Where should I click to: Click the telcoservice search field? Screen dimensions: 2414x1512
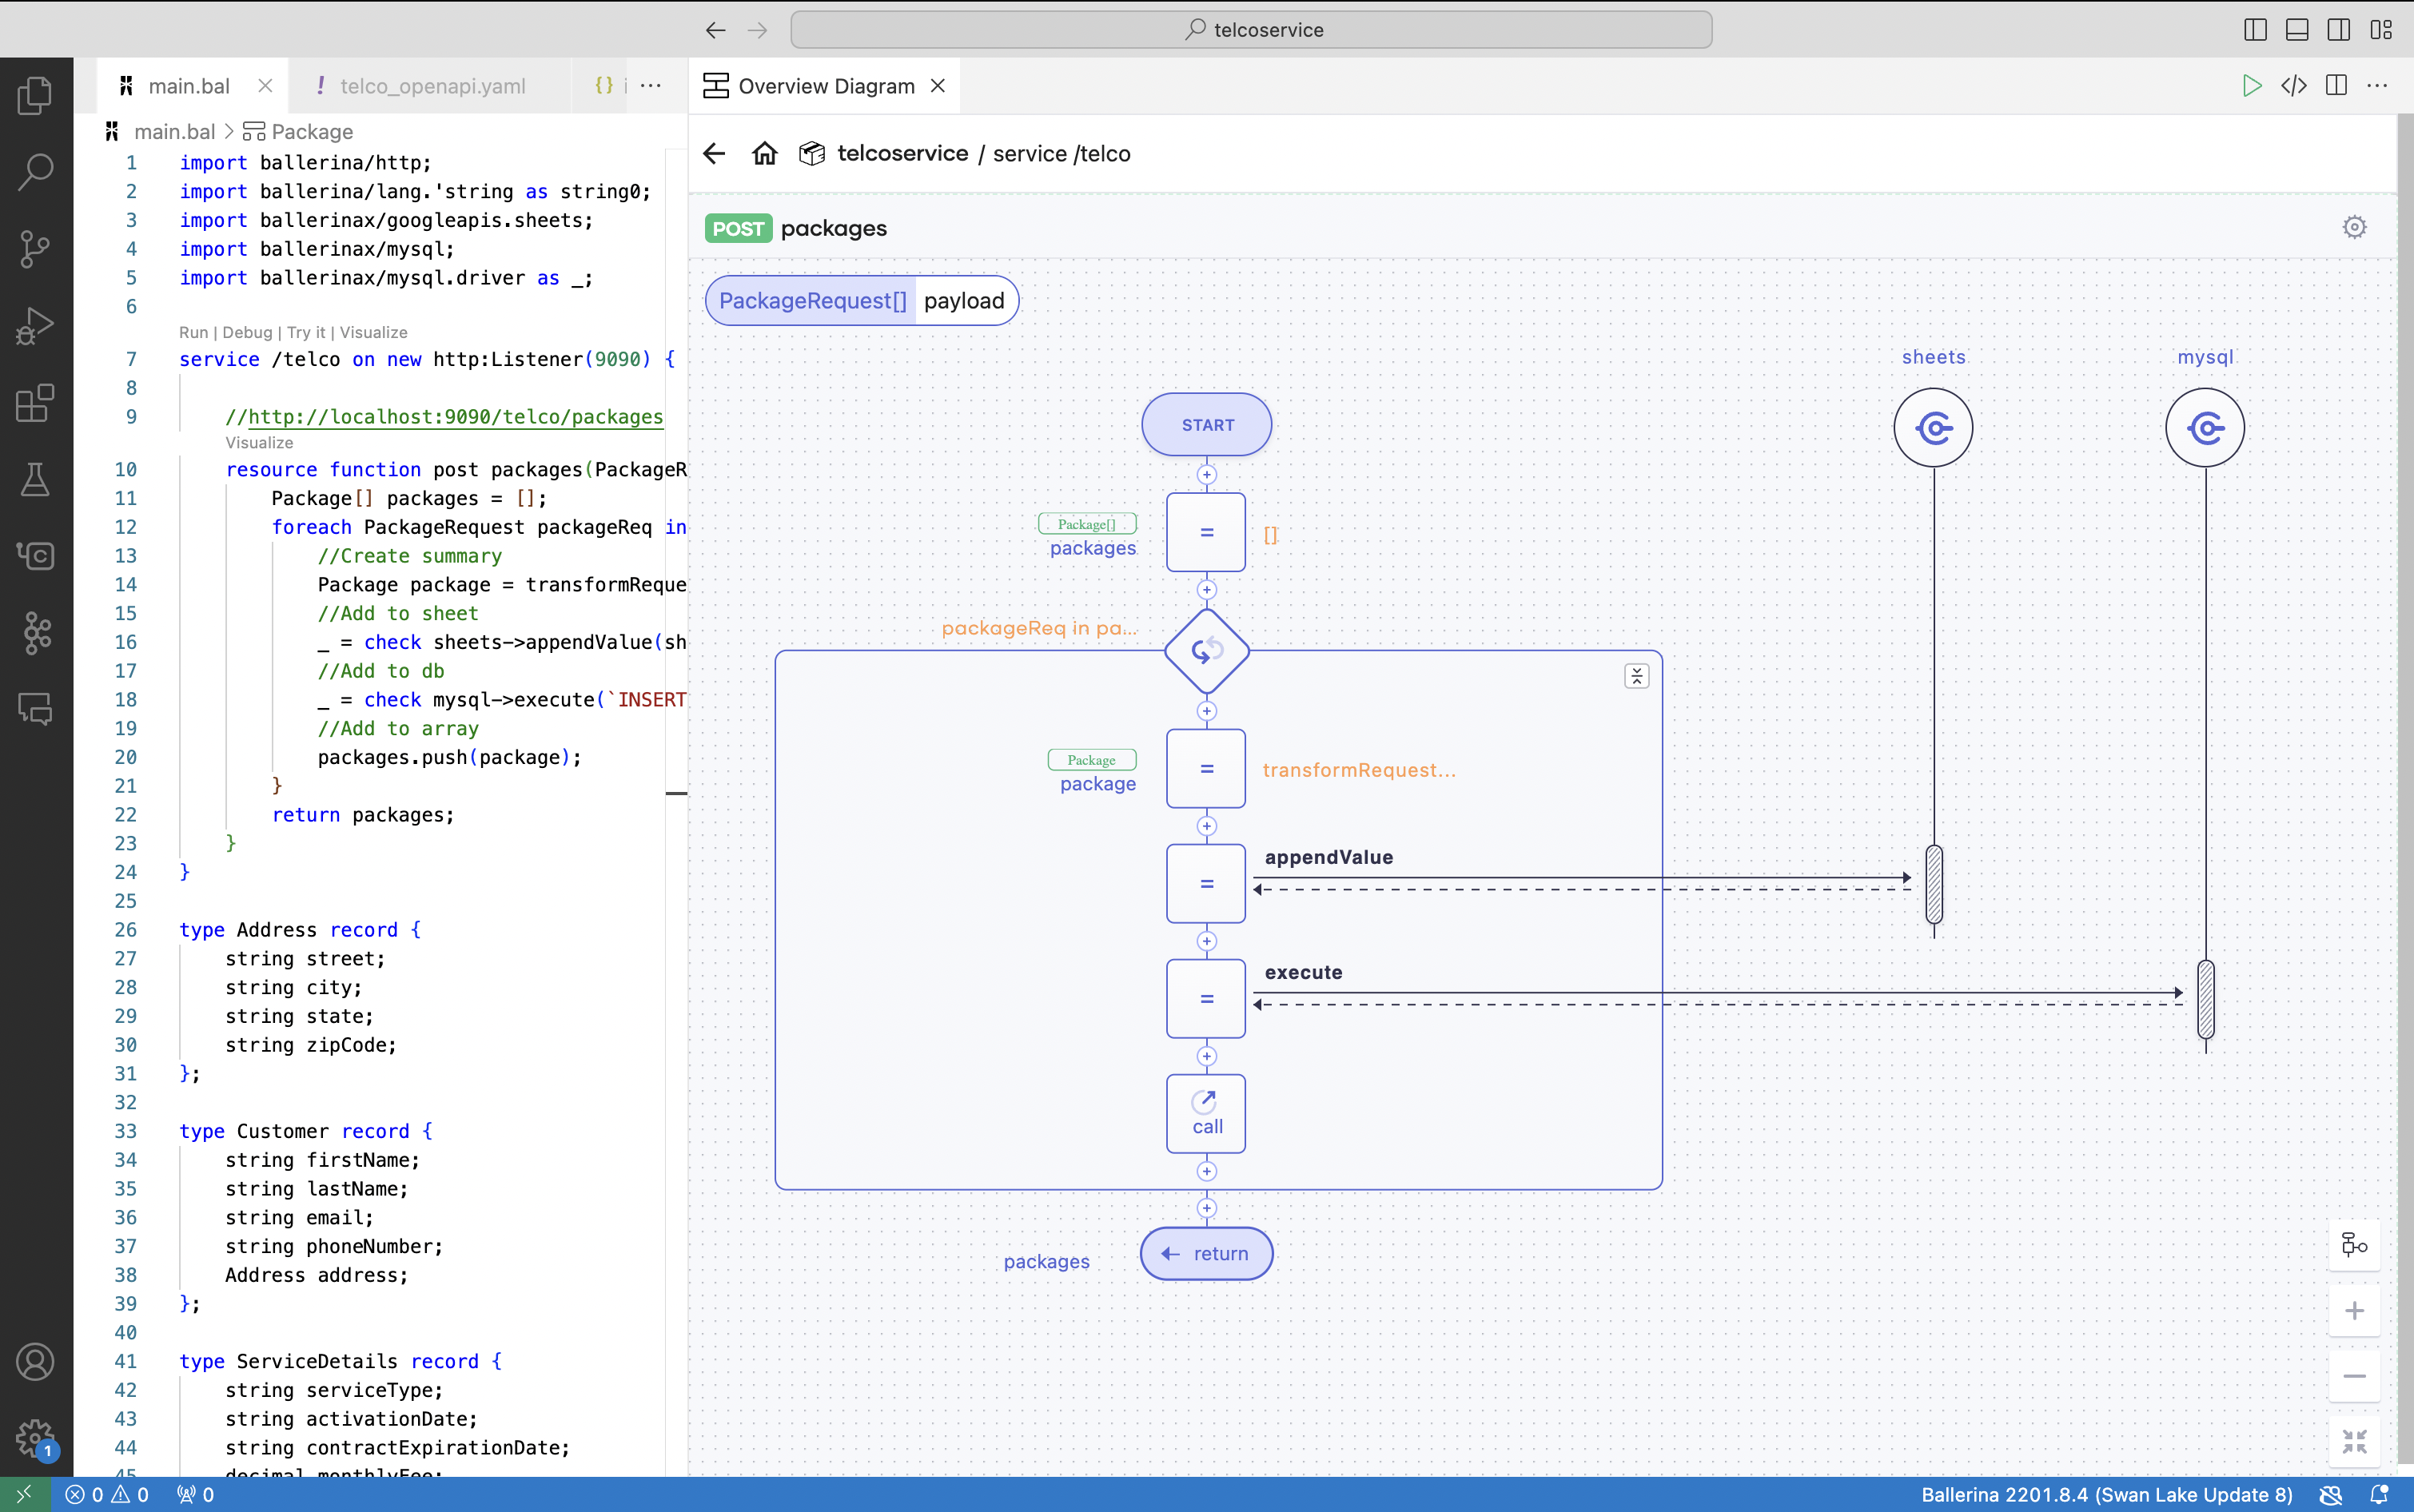pyautogui.click(x=1250, y=30)
